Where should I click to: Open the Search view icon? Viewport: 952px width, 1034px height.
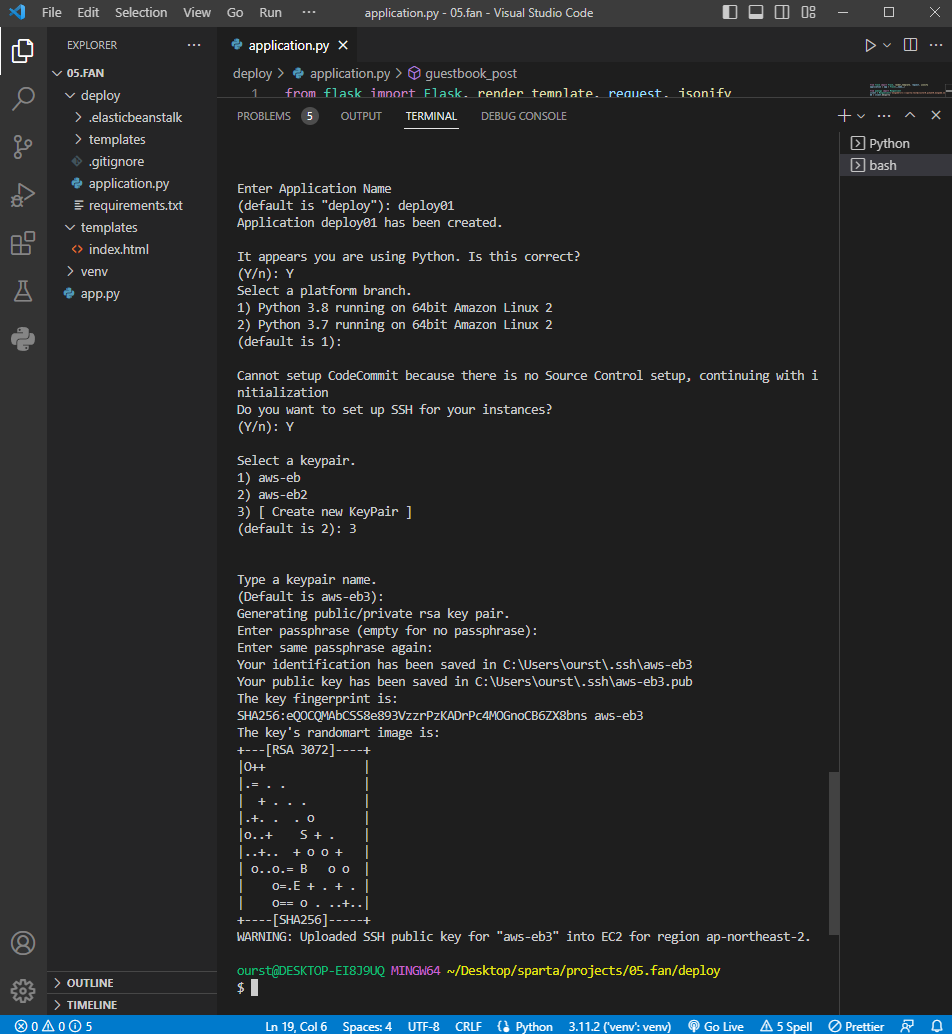point(23,99)
